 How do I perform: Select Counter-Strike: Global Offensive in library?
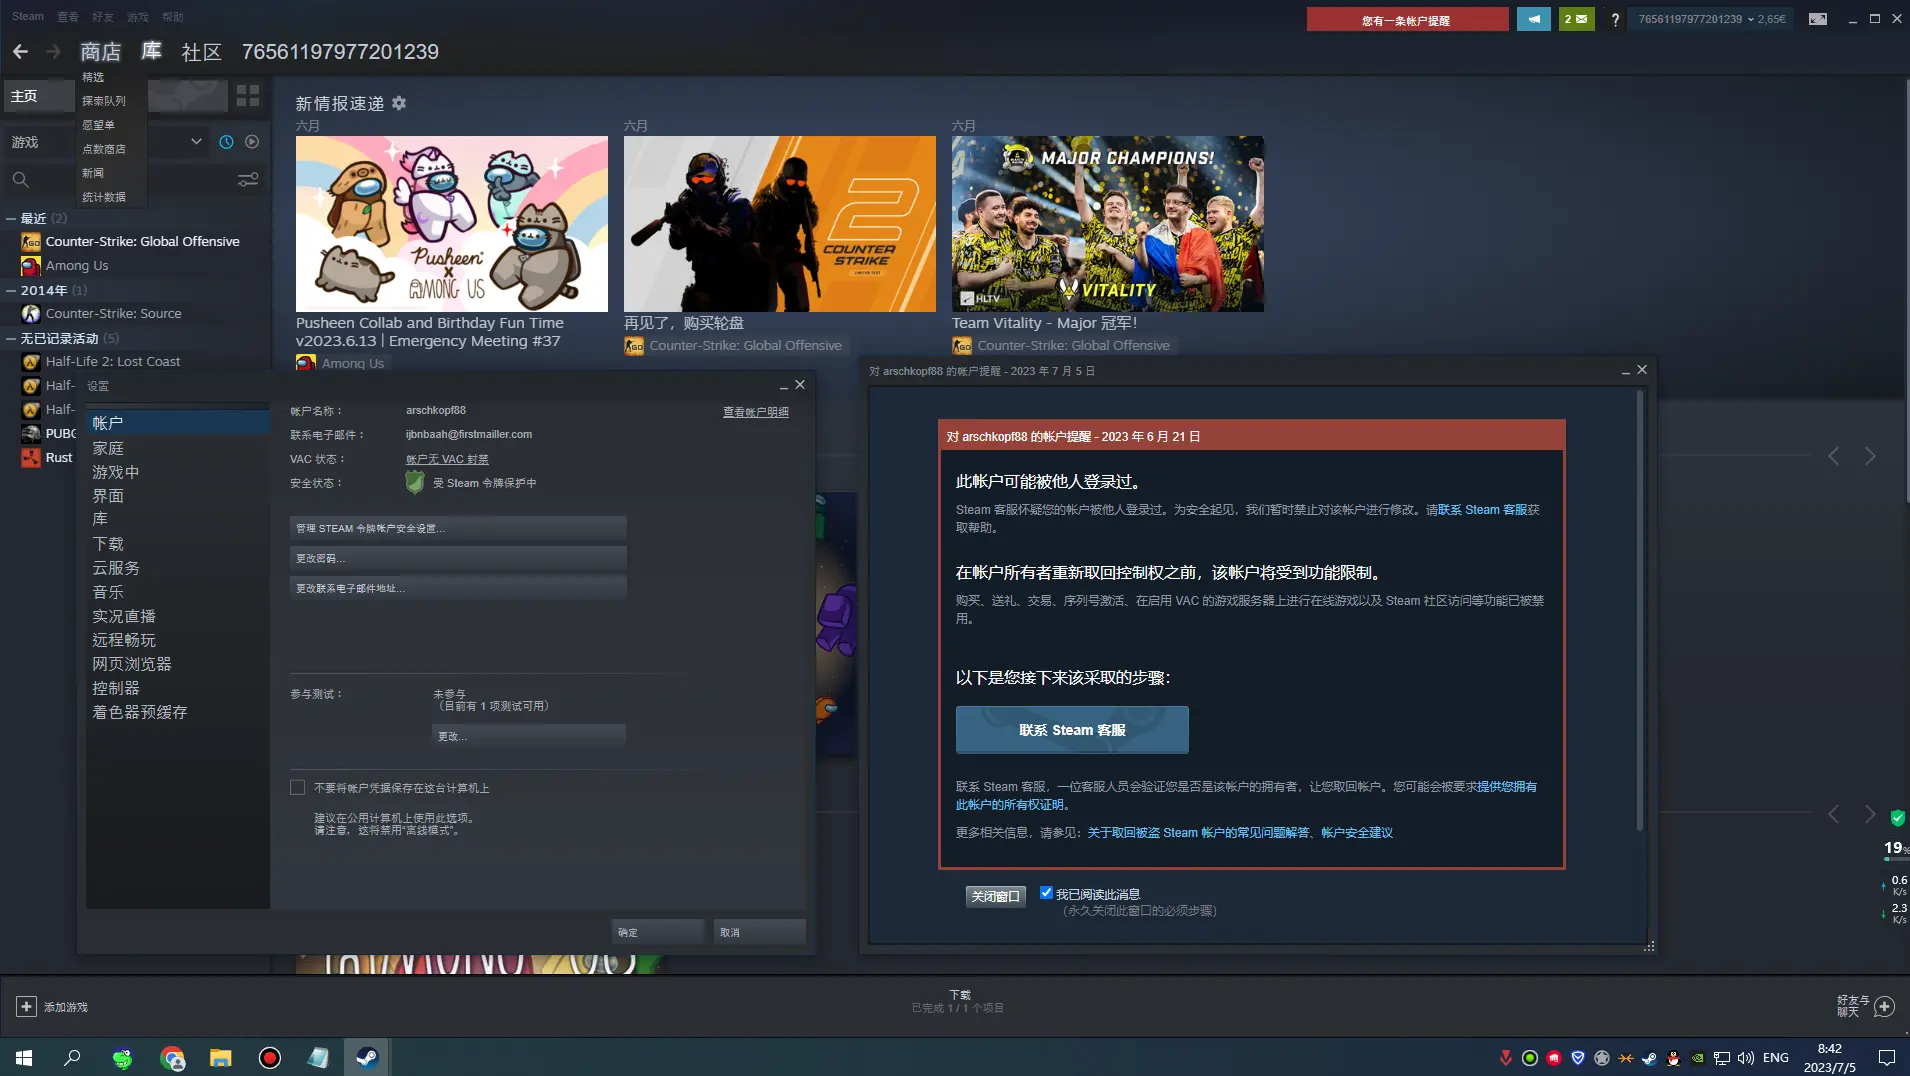click(x=142, y=241)
